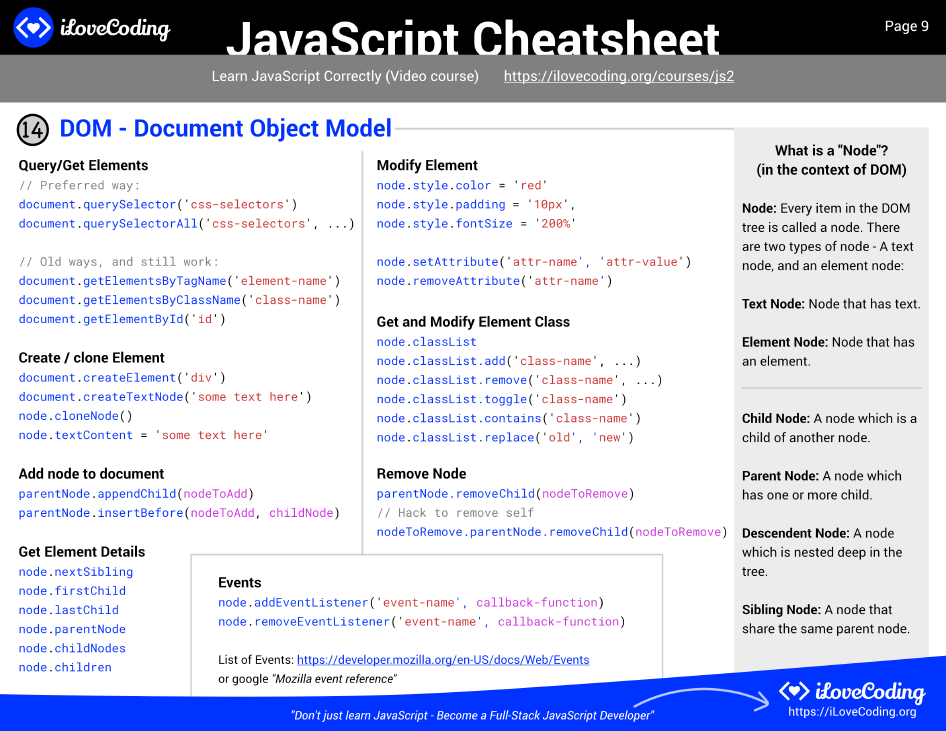Select the Remove Node heading
The height and width of the screenshot is (731, 946).
point(420,473)
